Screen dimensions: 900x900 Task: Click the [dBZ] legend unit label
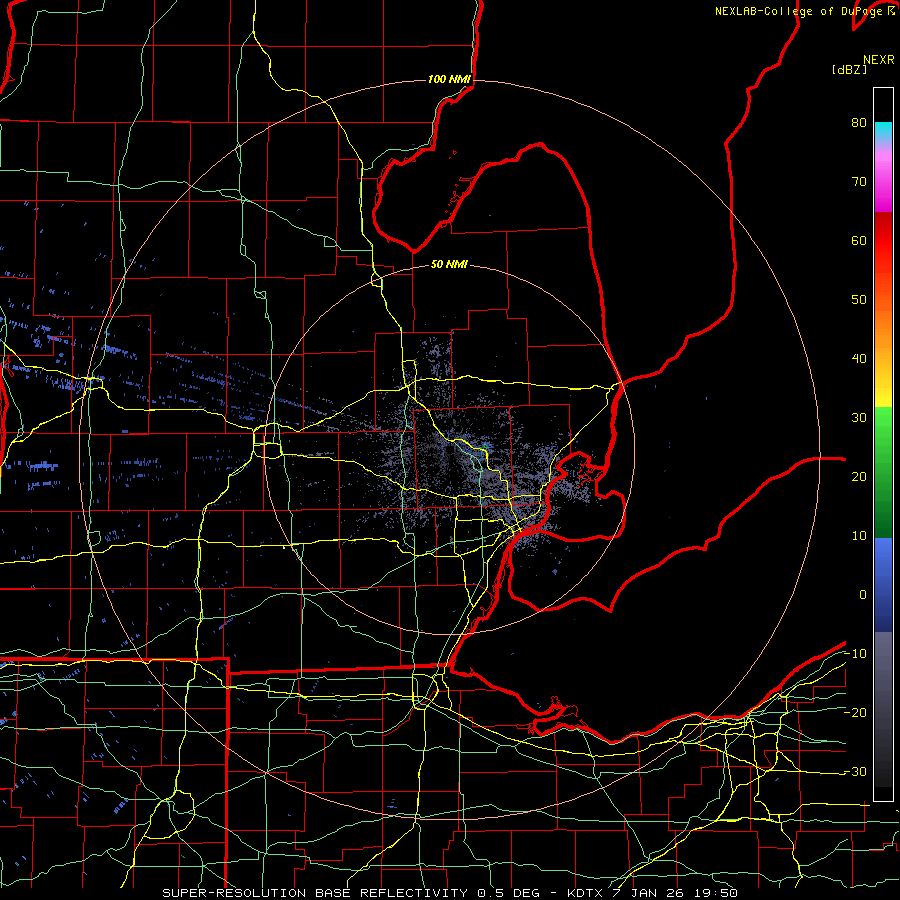pyautogui.click(x=849, y=69)
